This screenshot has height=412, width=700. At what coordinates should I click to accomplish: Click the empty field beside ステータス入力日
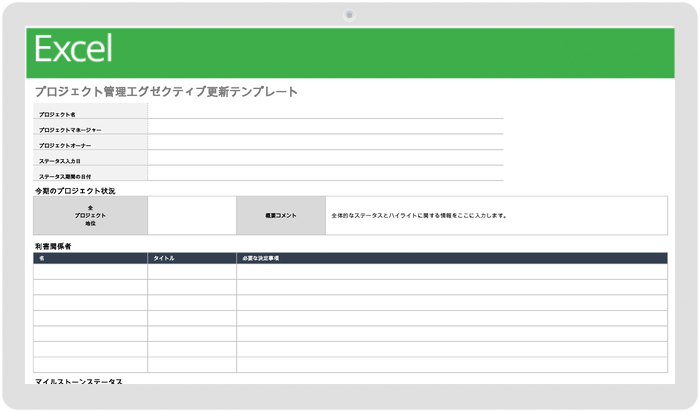tap(325, 158)
